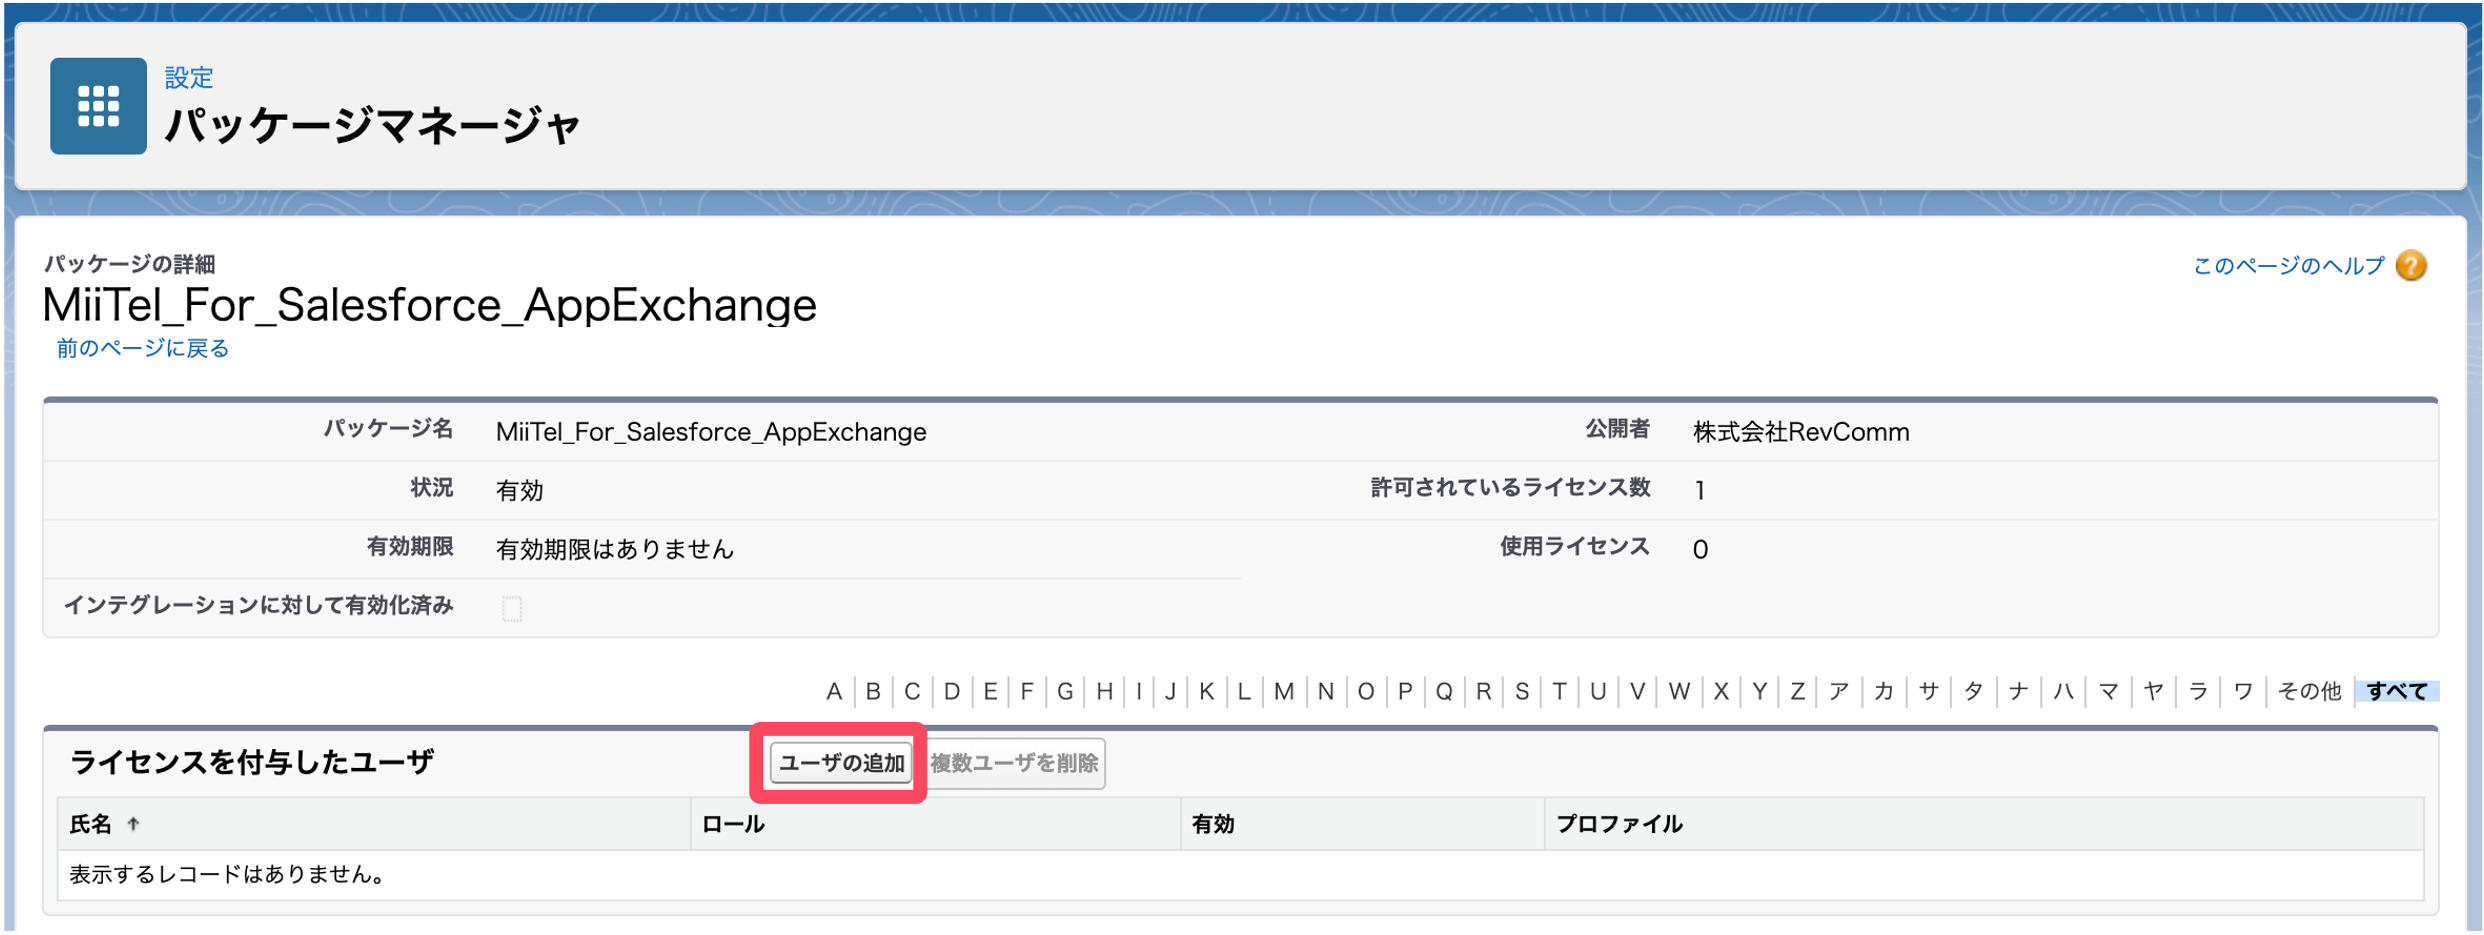Image resolution: width=2484 pixels, height=935 pixels.
Task: Click the プロファイル column header
Action: (x=1619, y=824)
